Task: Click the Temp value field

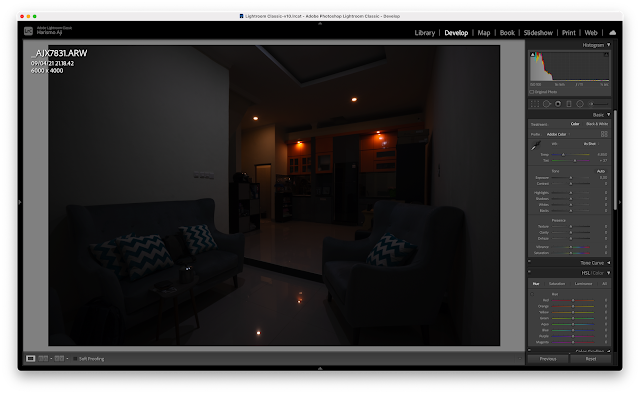Action: [602, 155]
